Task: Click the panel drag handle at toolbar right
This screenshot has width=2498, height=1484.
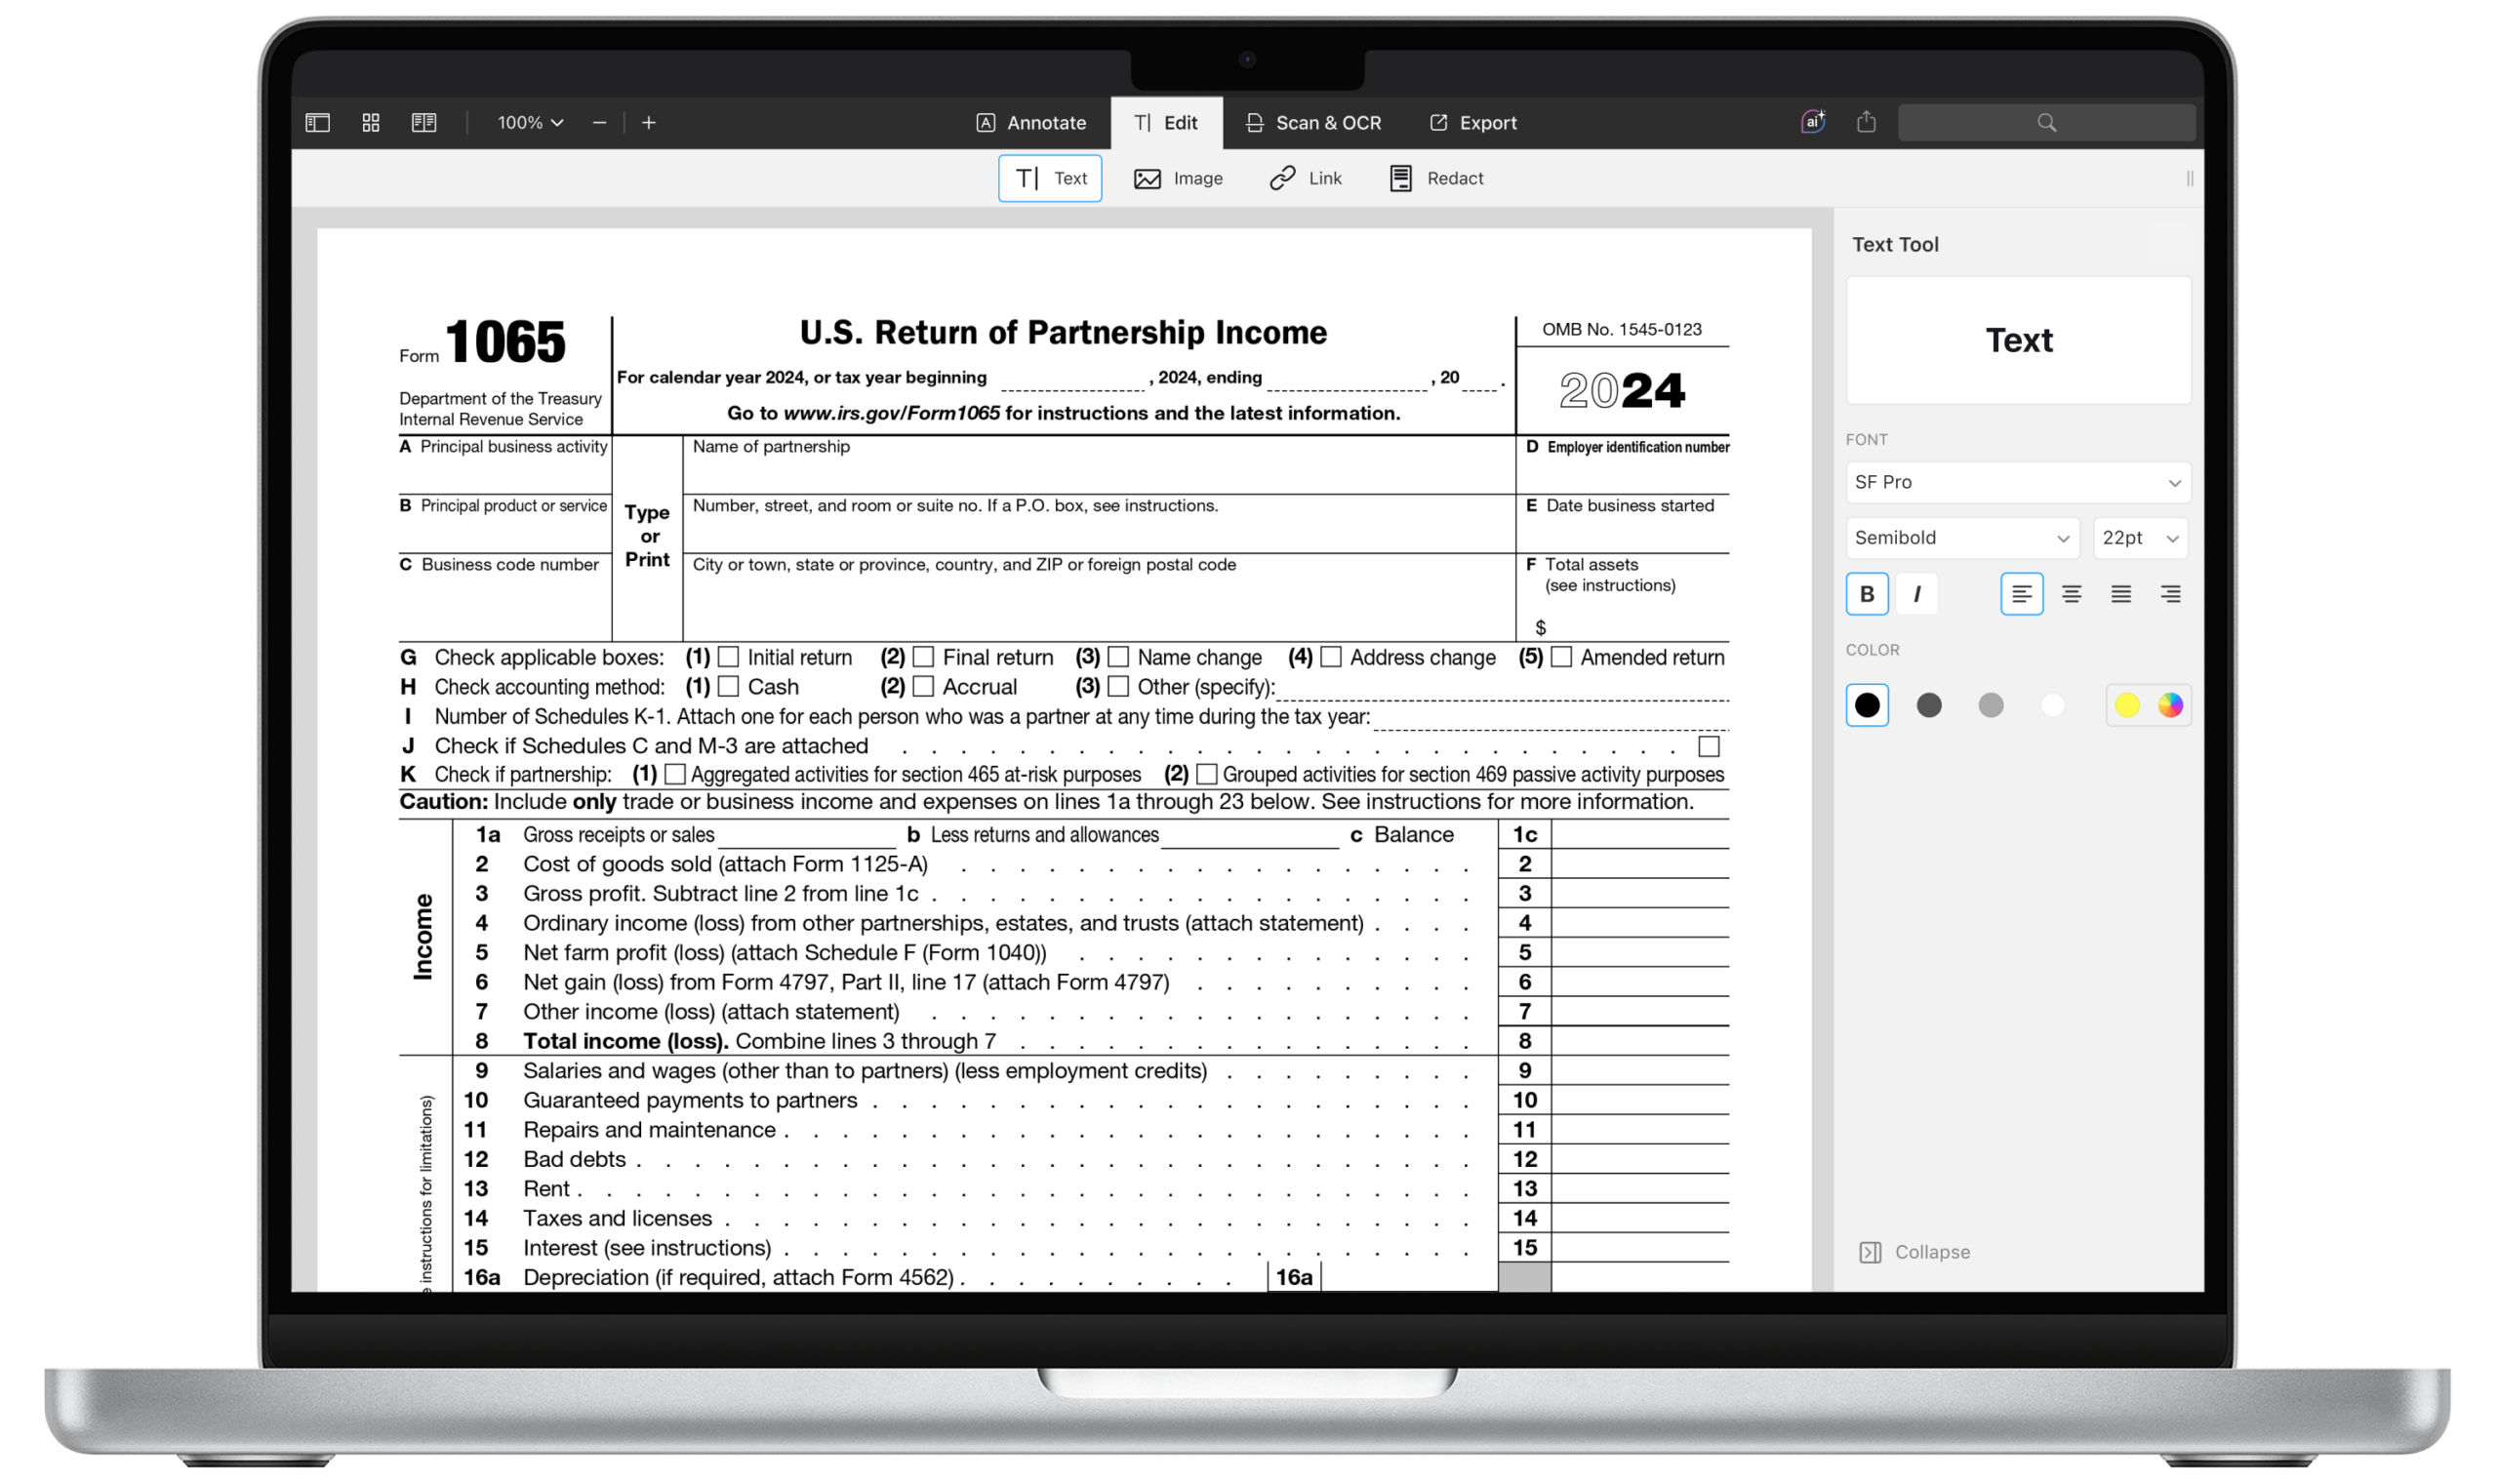Action: (2189, 178)
